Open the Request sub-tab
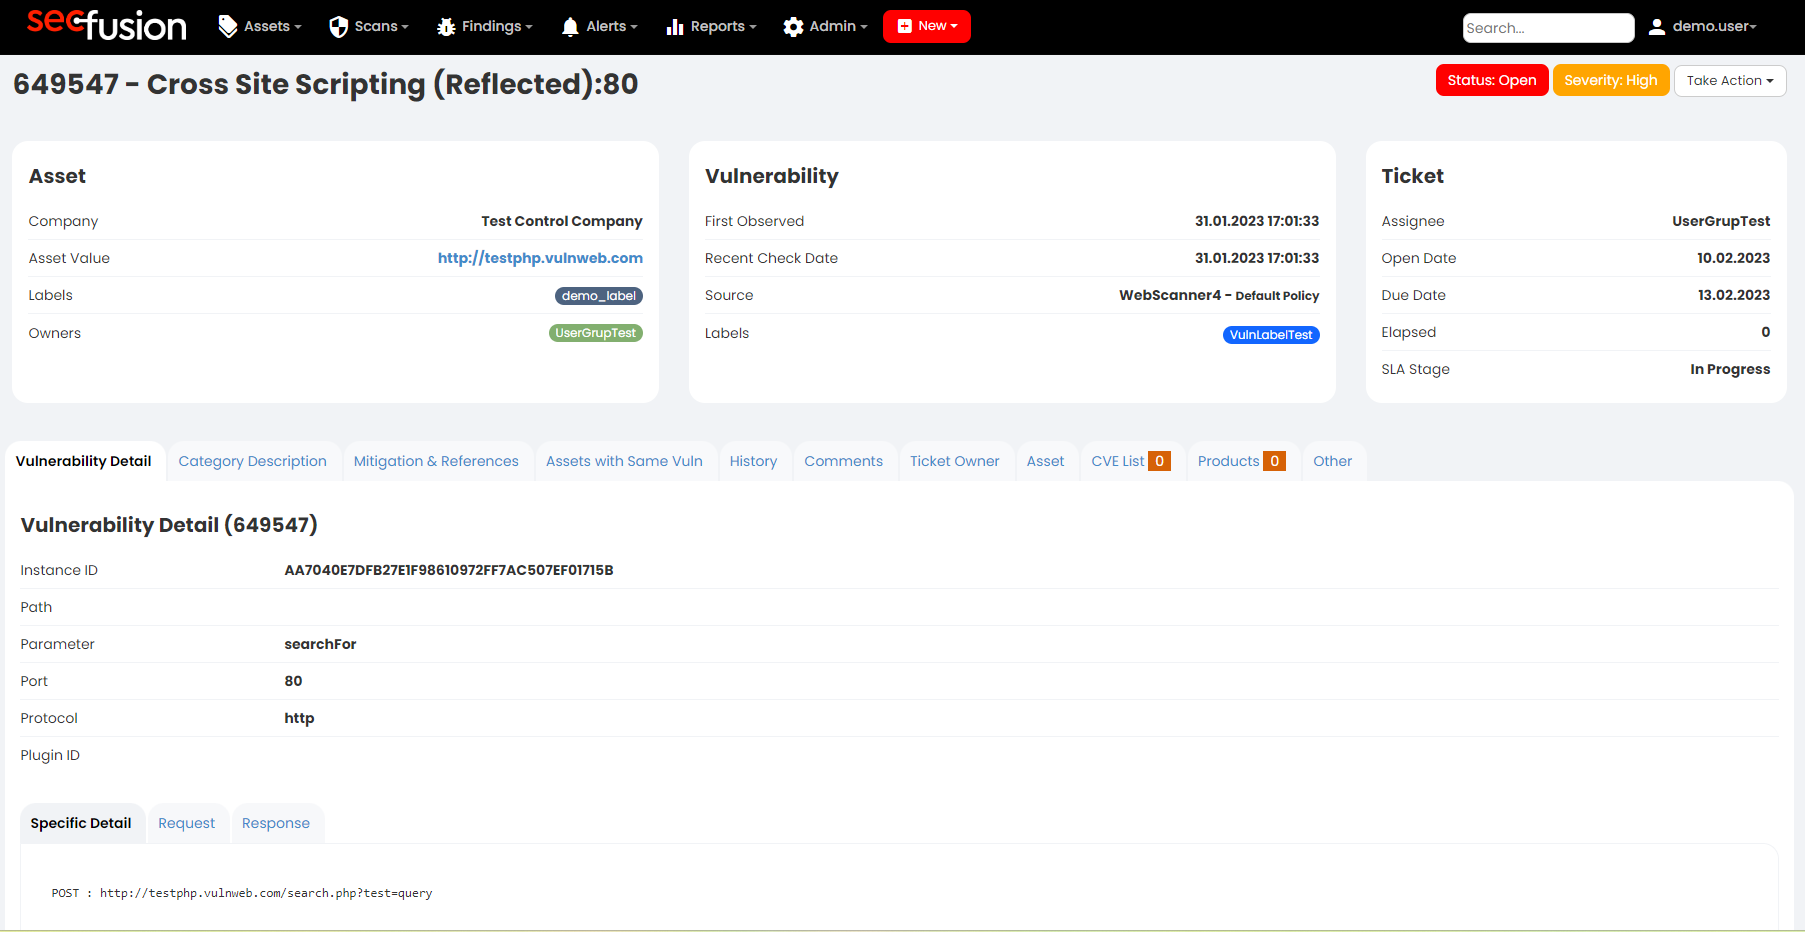 pyautogui.click(x=186, y=823)
